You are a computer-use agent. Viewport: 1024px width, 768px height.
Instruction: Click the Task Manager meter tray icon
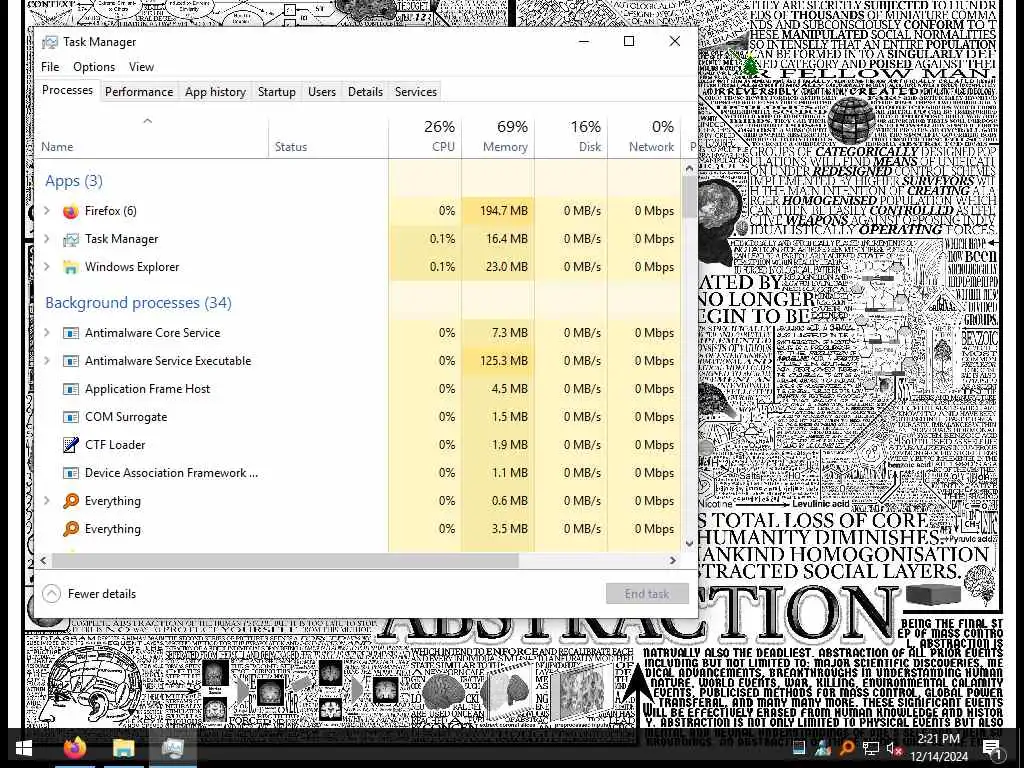click(x=798, y=749)
